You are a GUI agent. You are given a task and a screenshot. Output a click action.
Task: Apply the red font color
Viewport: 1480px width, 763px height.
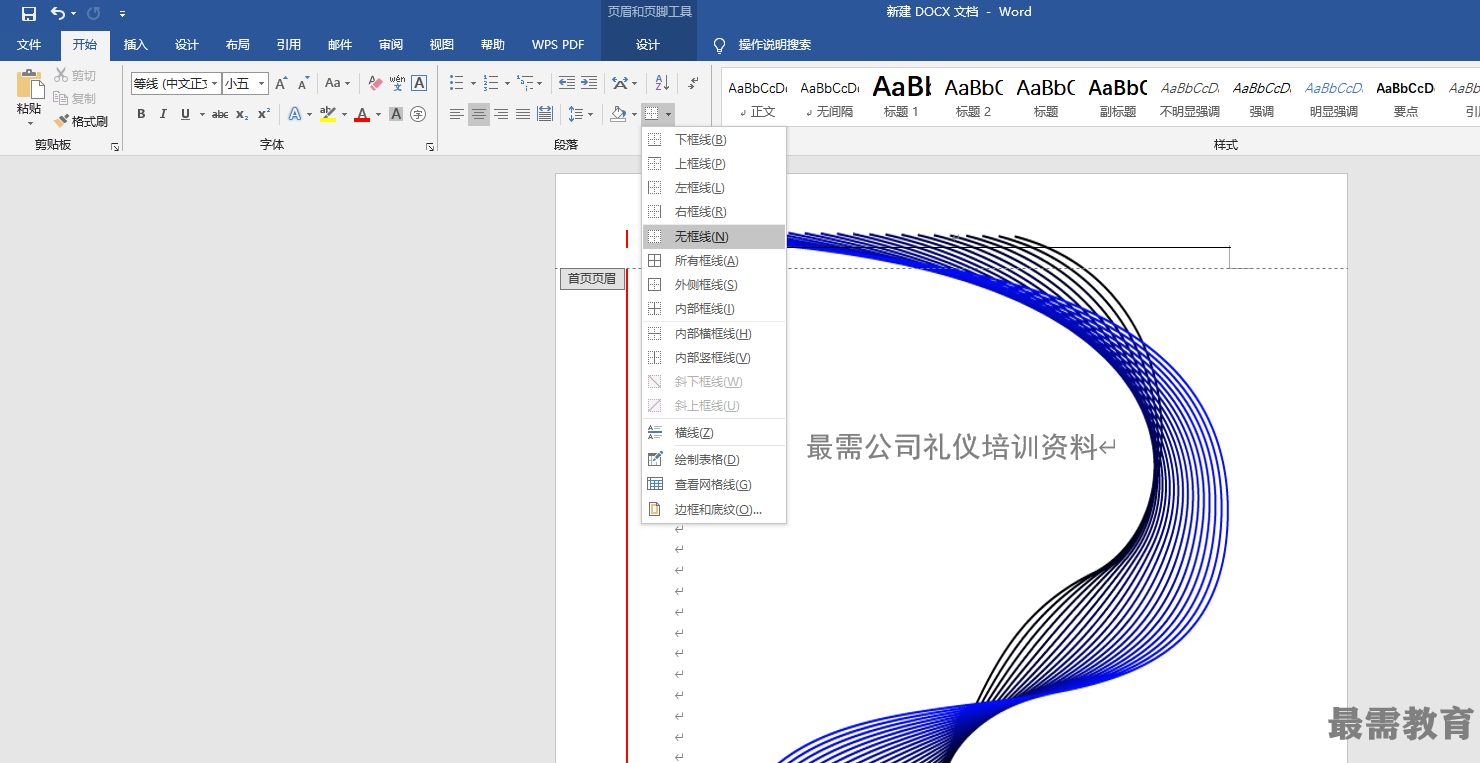(362, 114)
